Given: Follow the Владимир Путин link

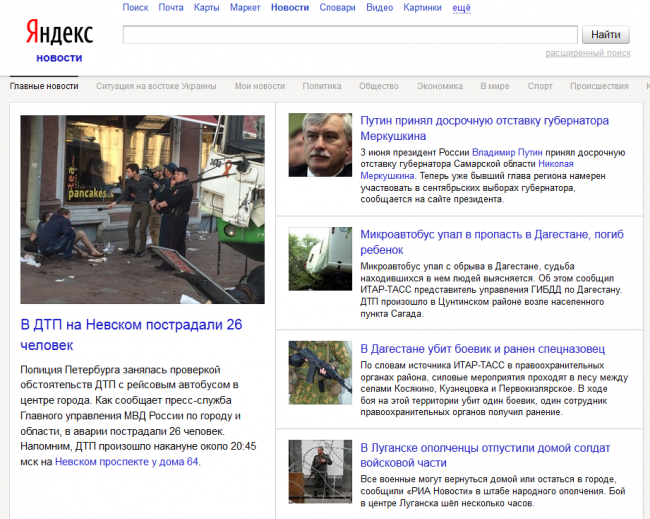Looking at the screenshot, I should pyautogui.click(x=507, y=152).
